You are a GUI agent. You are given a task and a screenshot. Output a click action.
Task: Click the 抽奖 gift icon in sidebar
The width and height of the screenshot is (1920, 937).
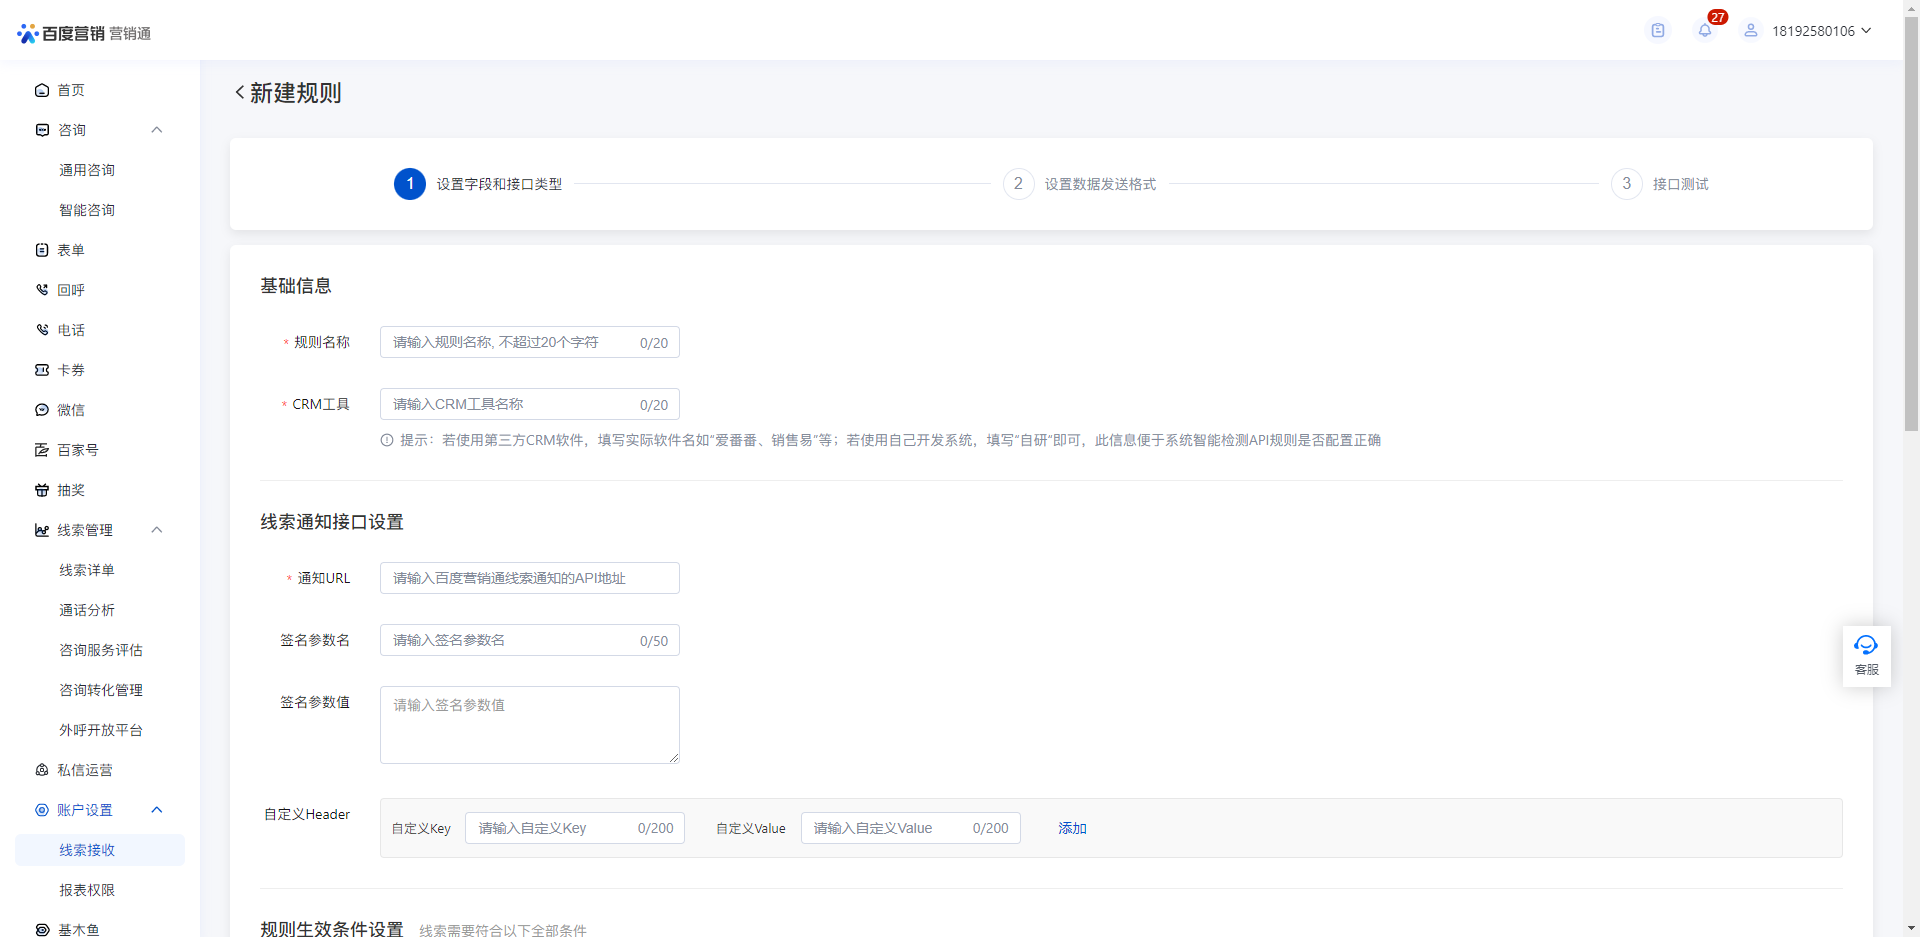(x=42, y=490)
